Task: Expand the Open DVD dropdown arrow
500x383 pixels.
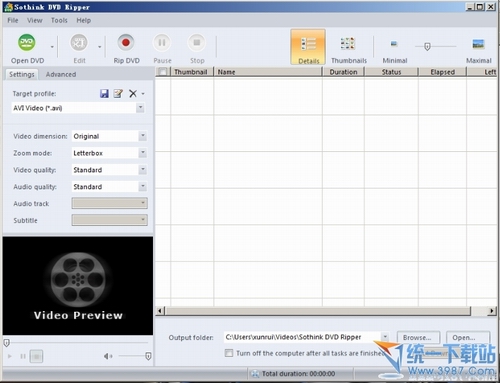Action: coord(52,47)
